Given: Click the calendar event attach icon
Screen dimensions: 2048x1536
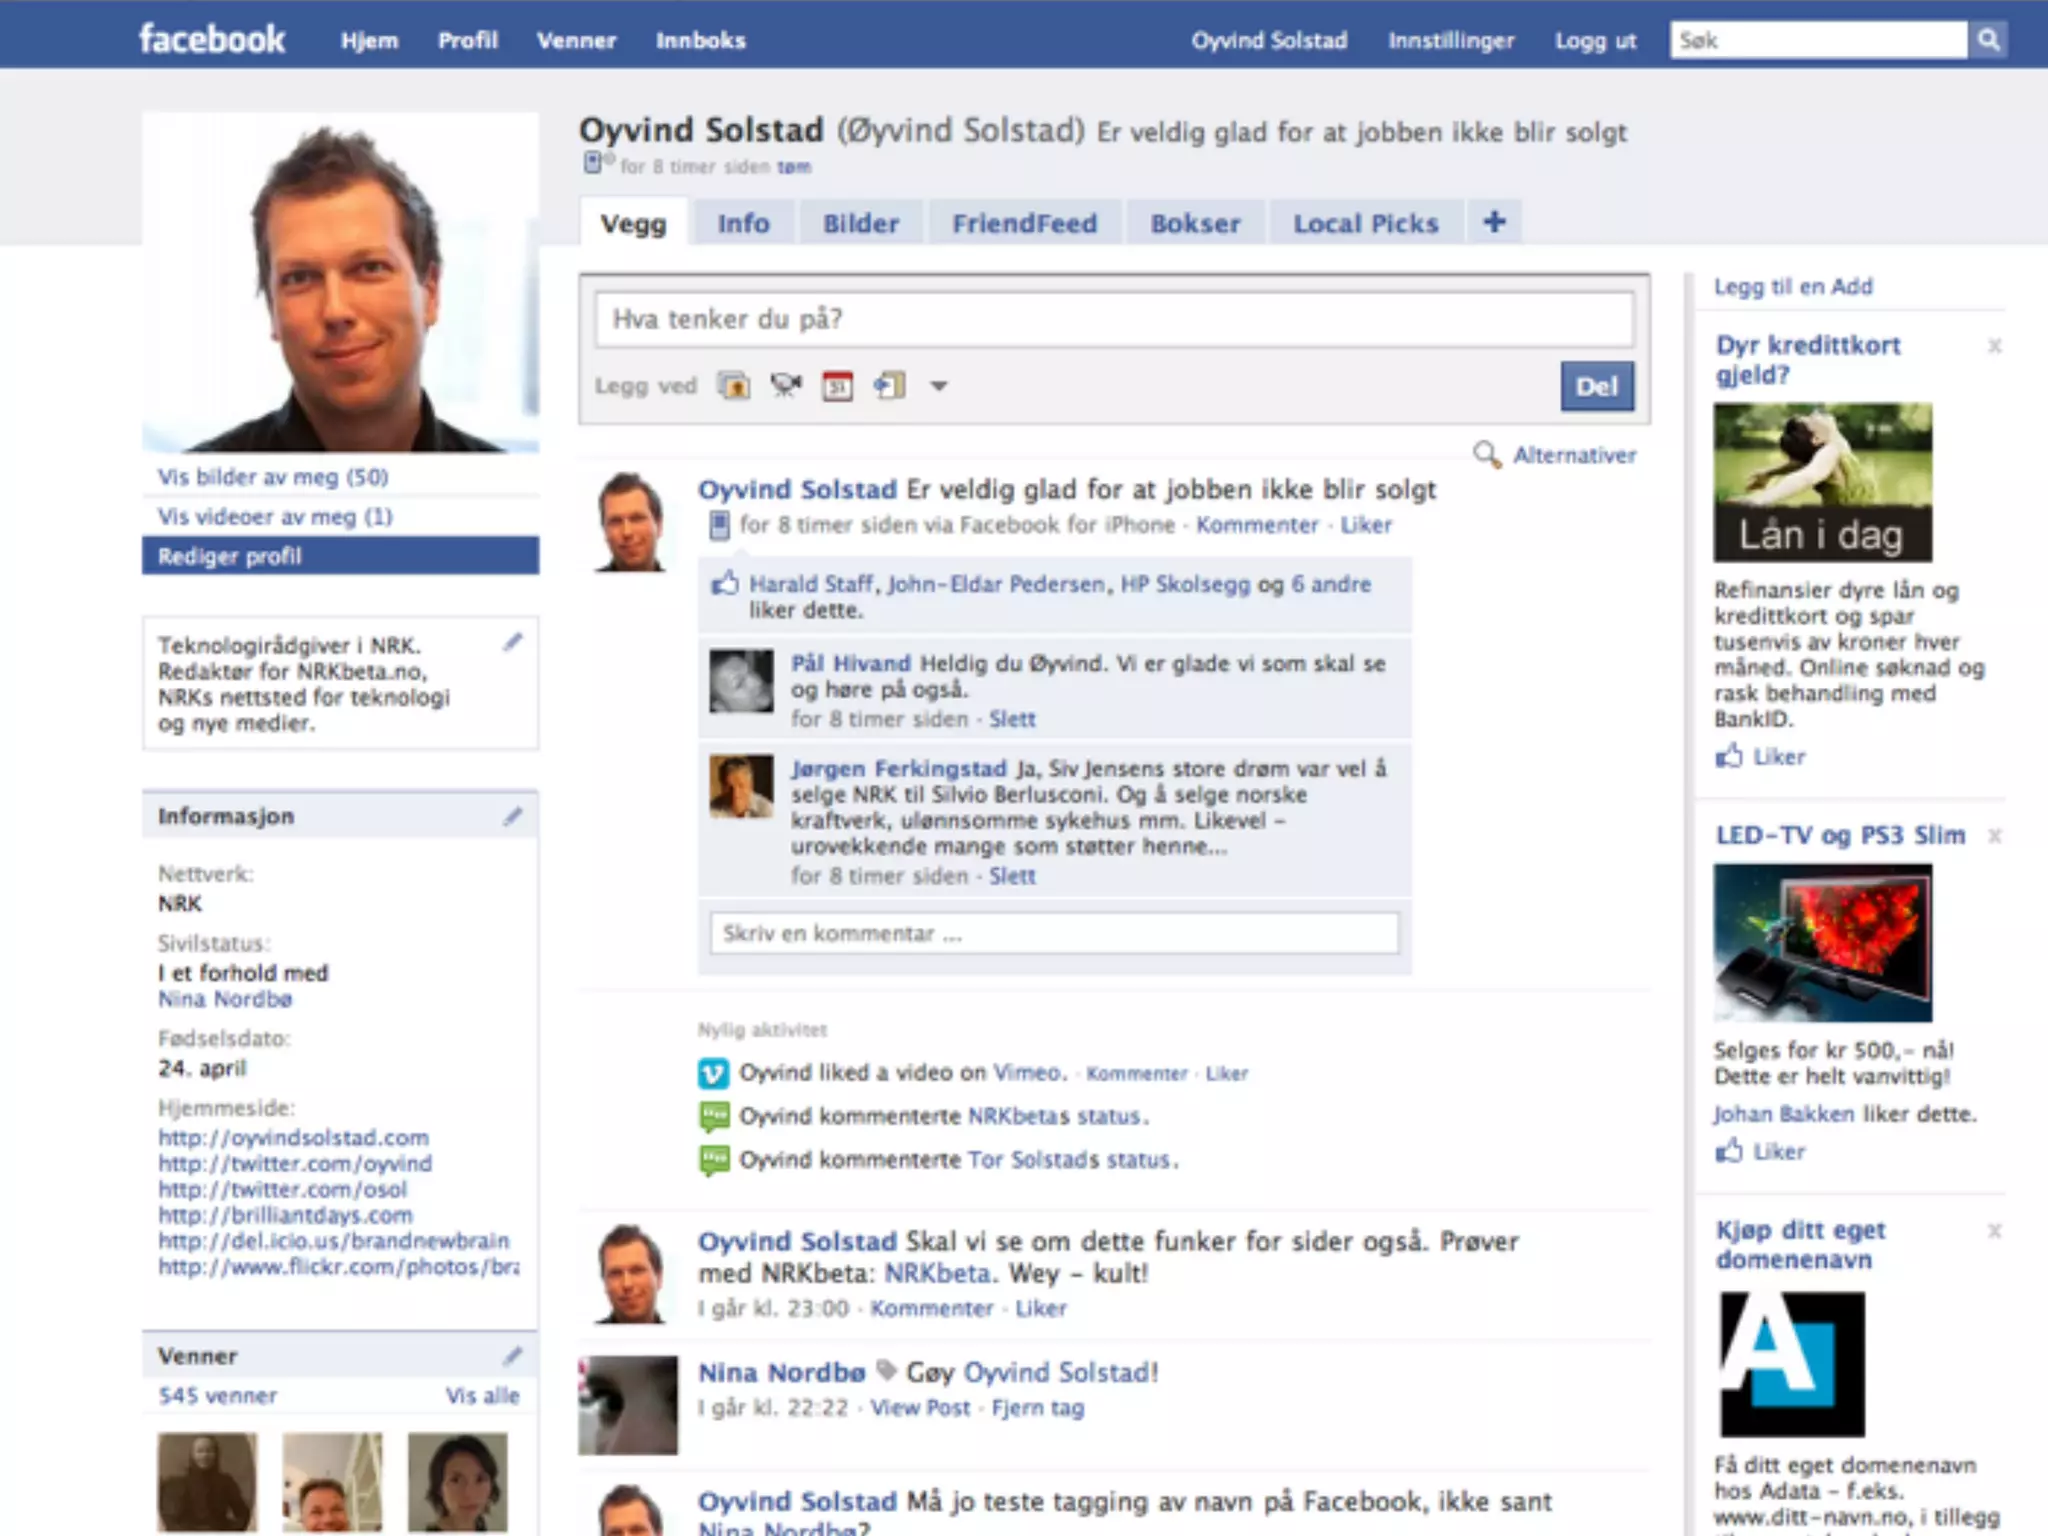Looking at the screenshot, I should coord(838,386).
